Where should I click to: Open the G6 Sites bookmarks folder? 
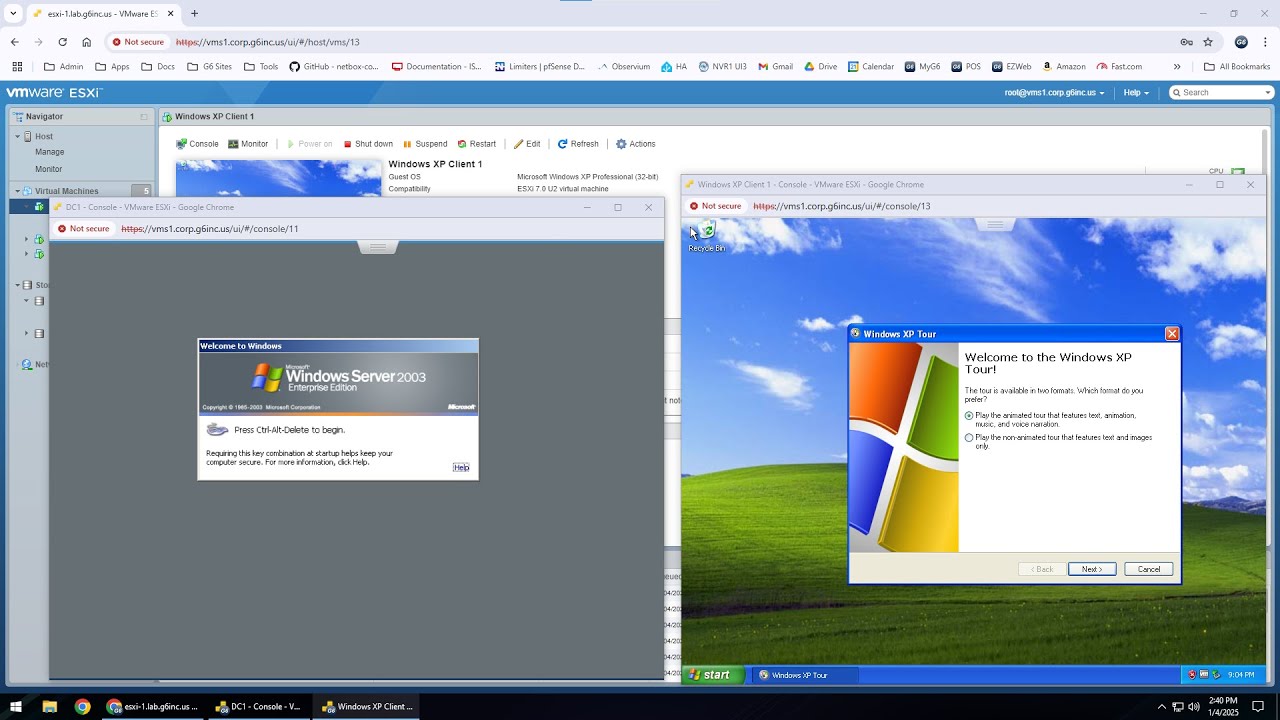[209, 67]
